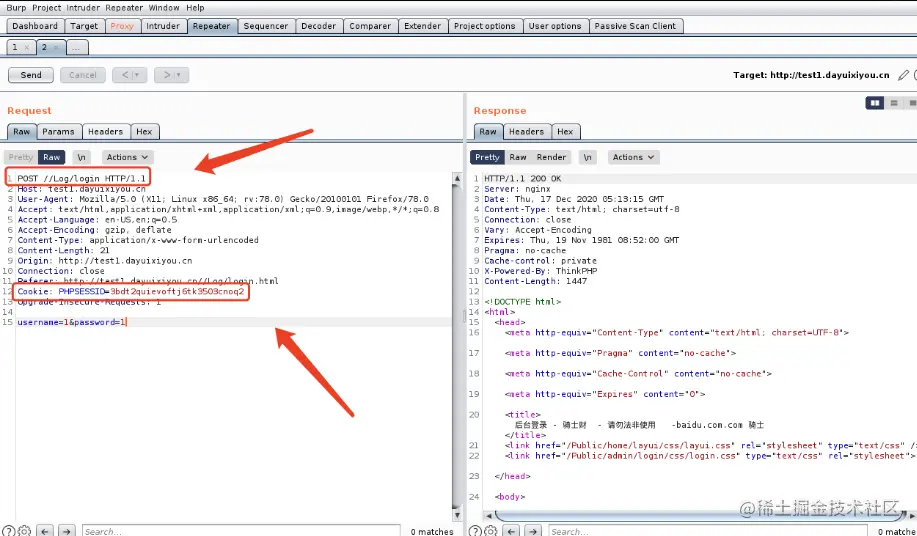917x536 pixels.
Task: Click the Send button
Action: pyautogui.click(x=31, y=75)
